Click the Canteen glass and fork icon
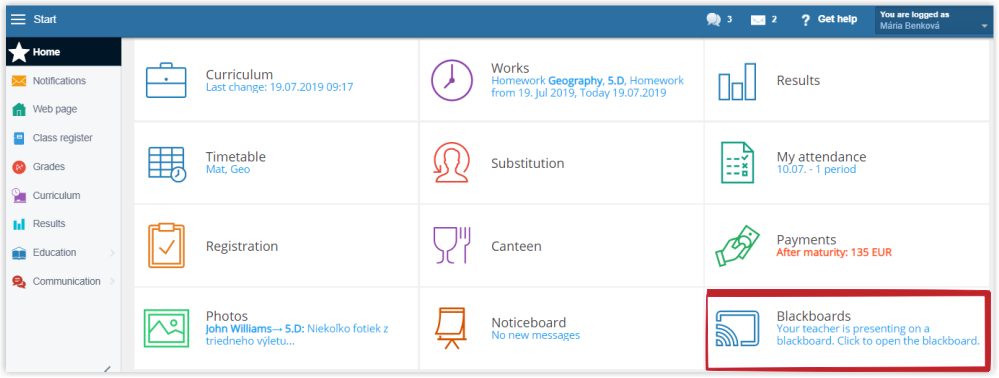This screenshot has height=378, width=999. click(452, 245)
